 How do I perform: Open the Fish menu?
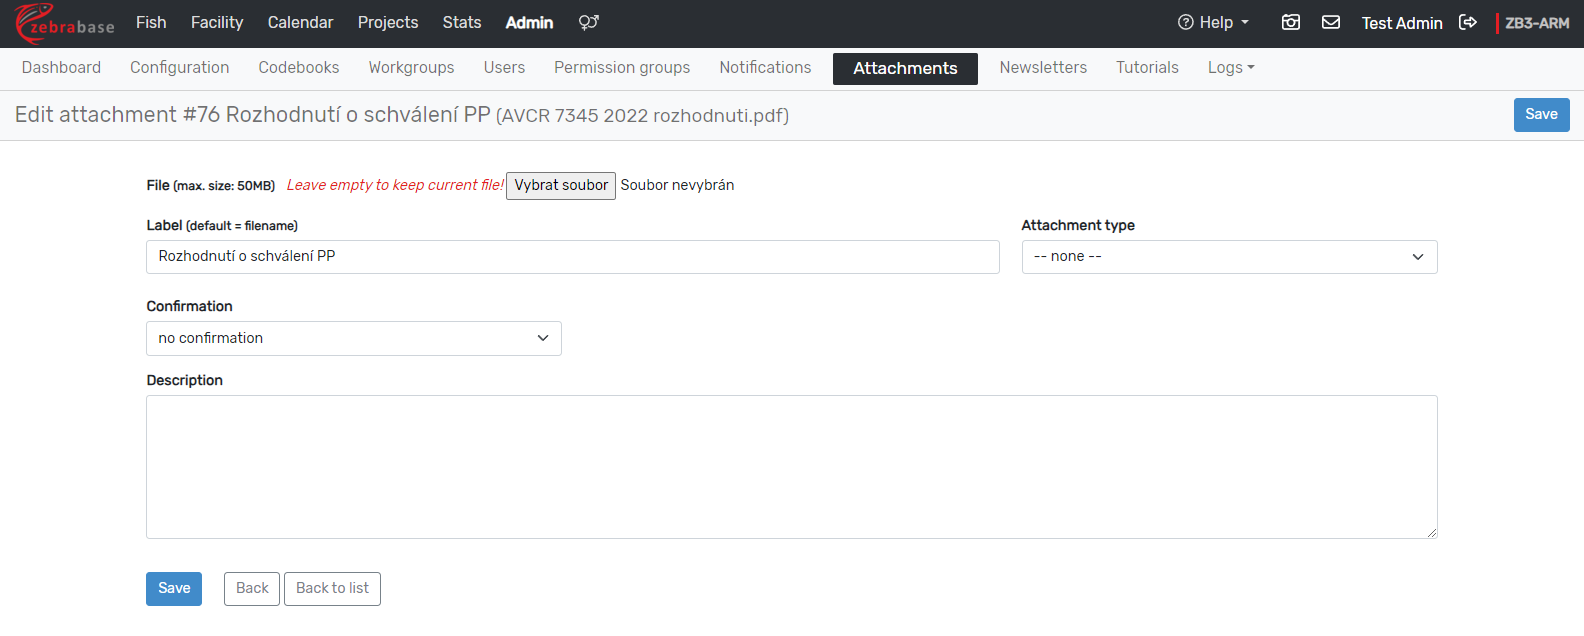tap(151, 22)
